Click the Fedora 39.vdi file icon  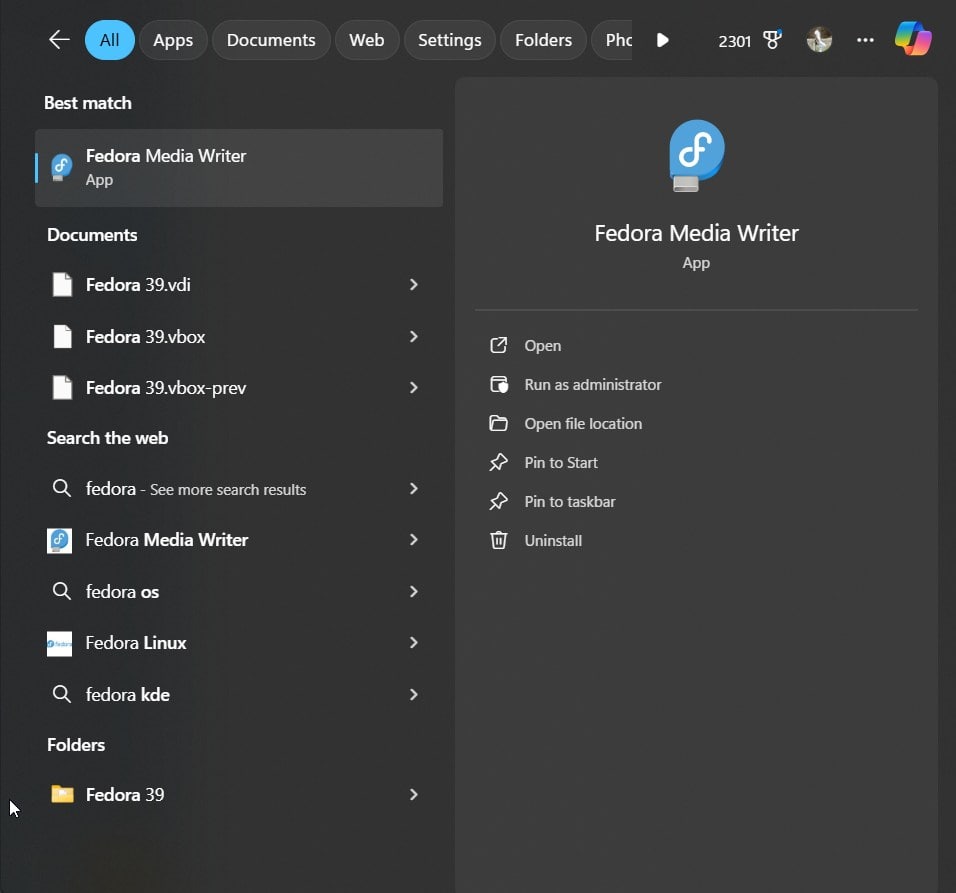pos(62,285)
